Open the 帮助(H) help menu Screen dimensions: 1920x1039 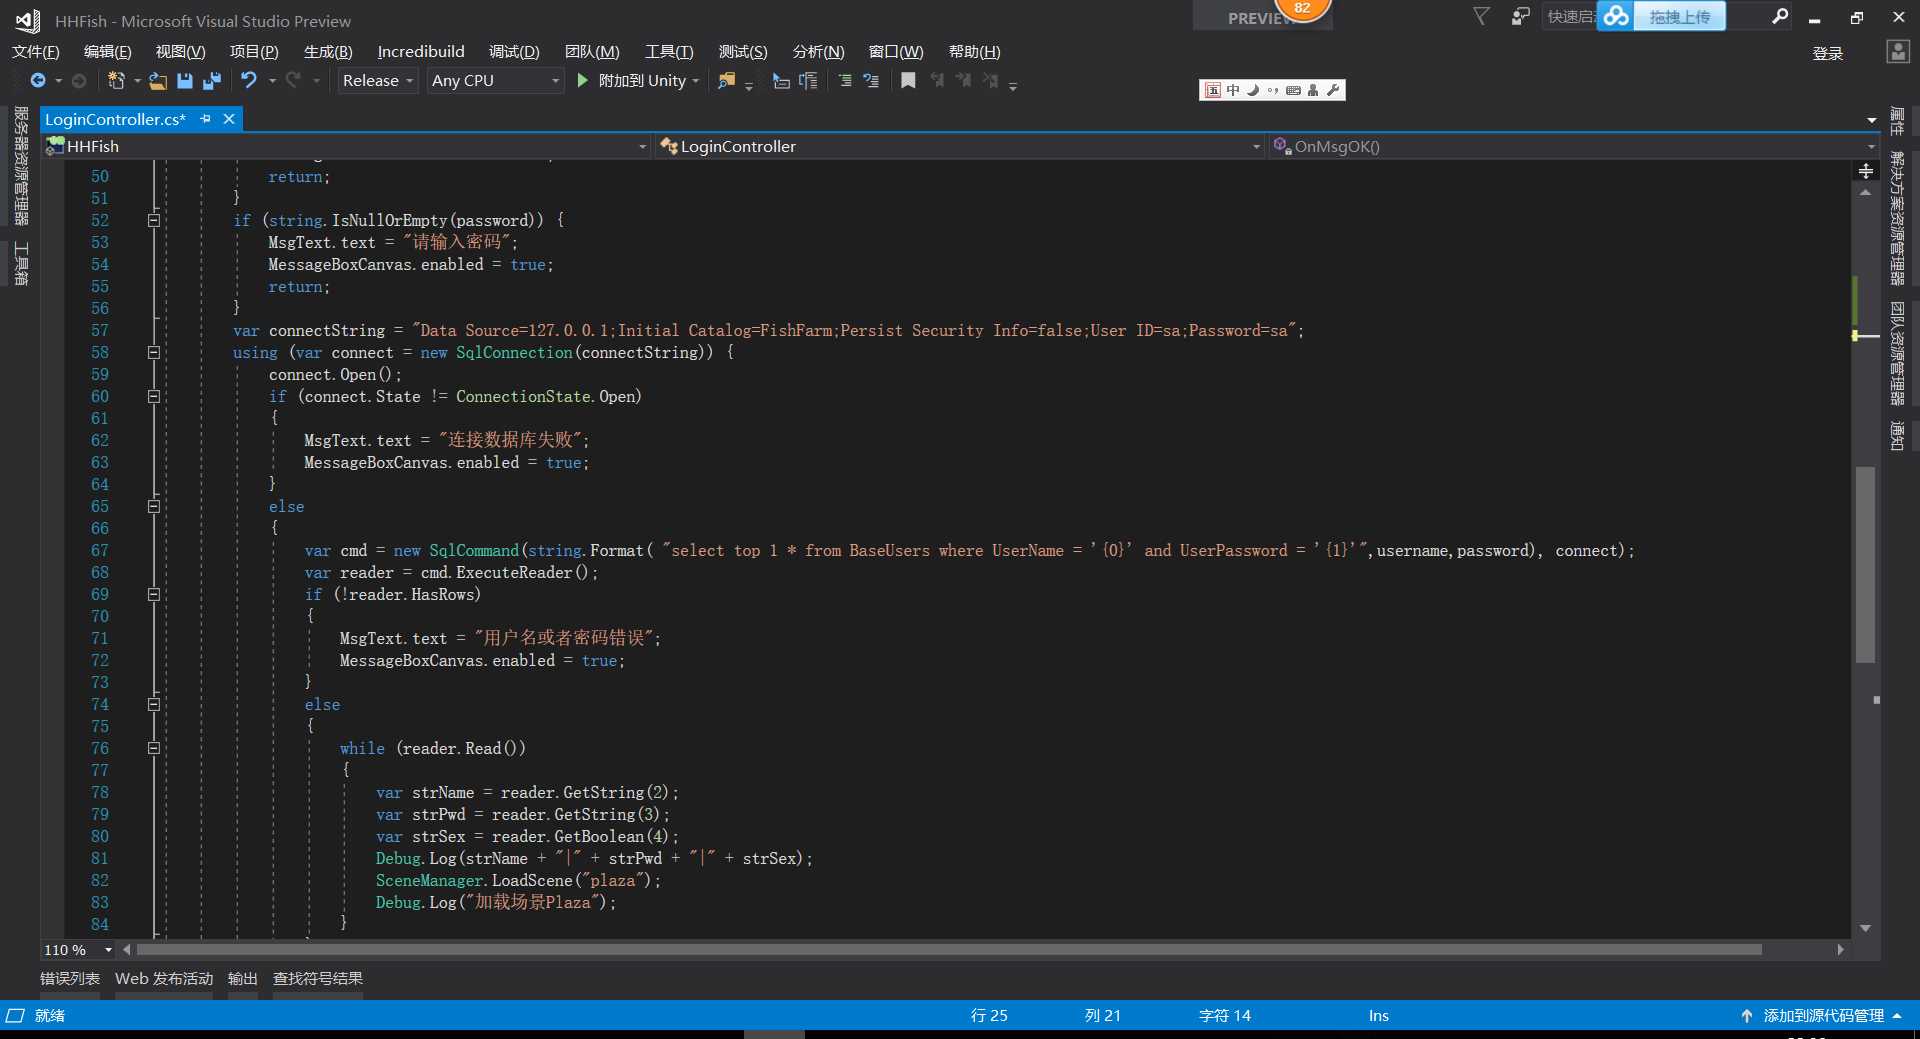[974, 52]
